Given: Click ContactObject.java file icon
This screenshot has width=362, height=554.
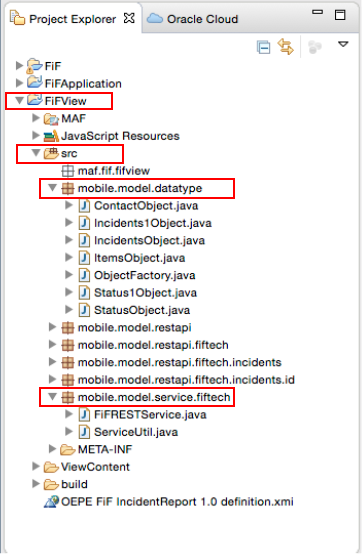Looking at the screenshot, I should [x=84, y=206].
